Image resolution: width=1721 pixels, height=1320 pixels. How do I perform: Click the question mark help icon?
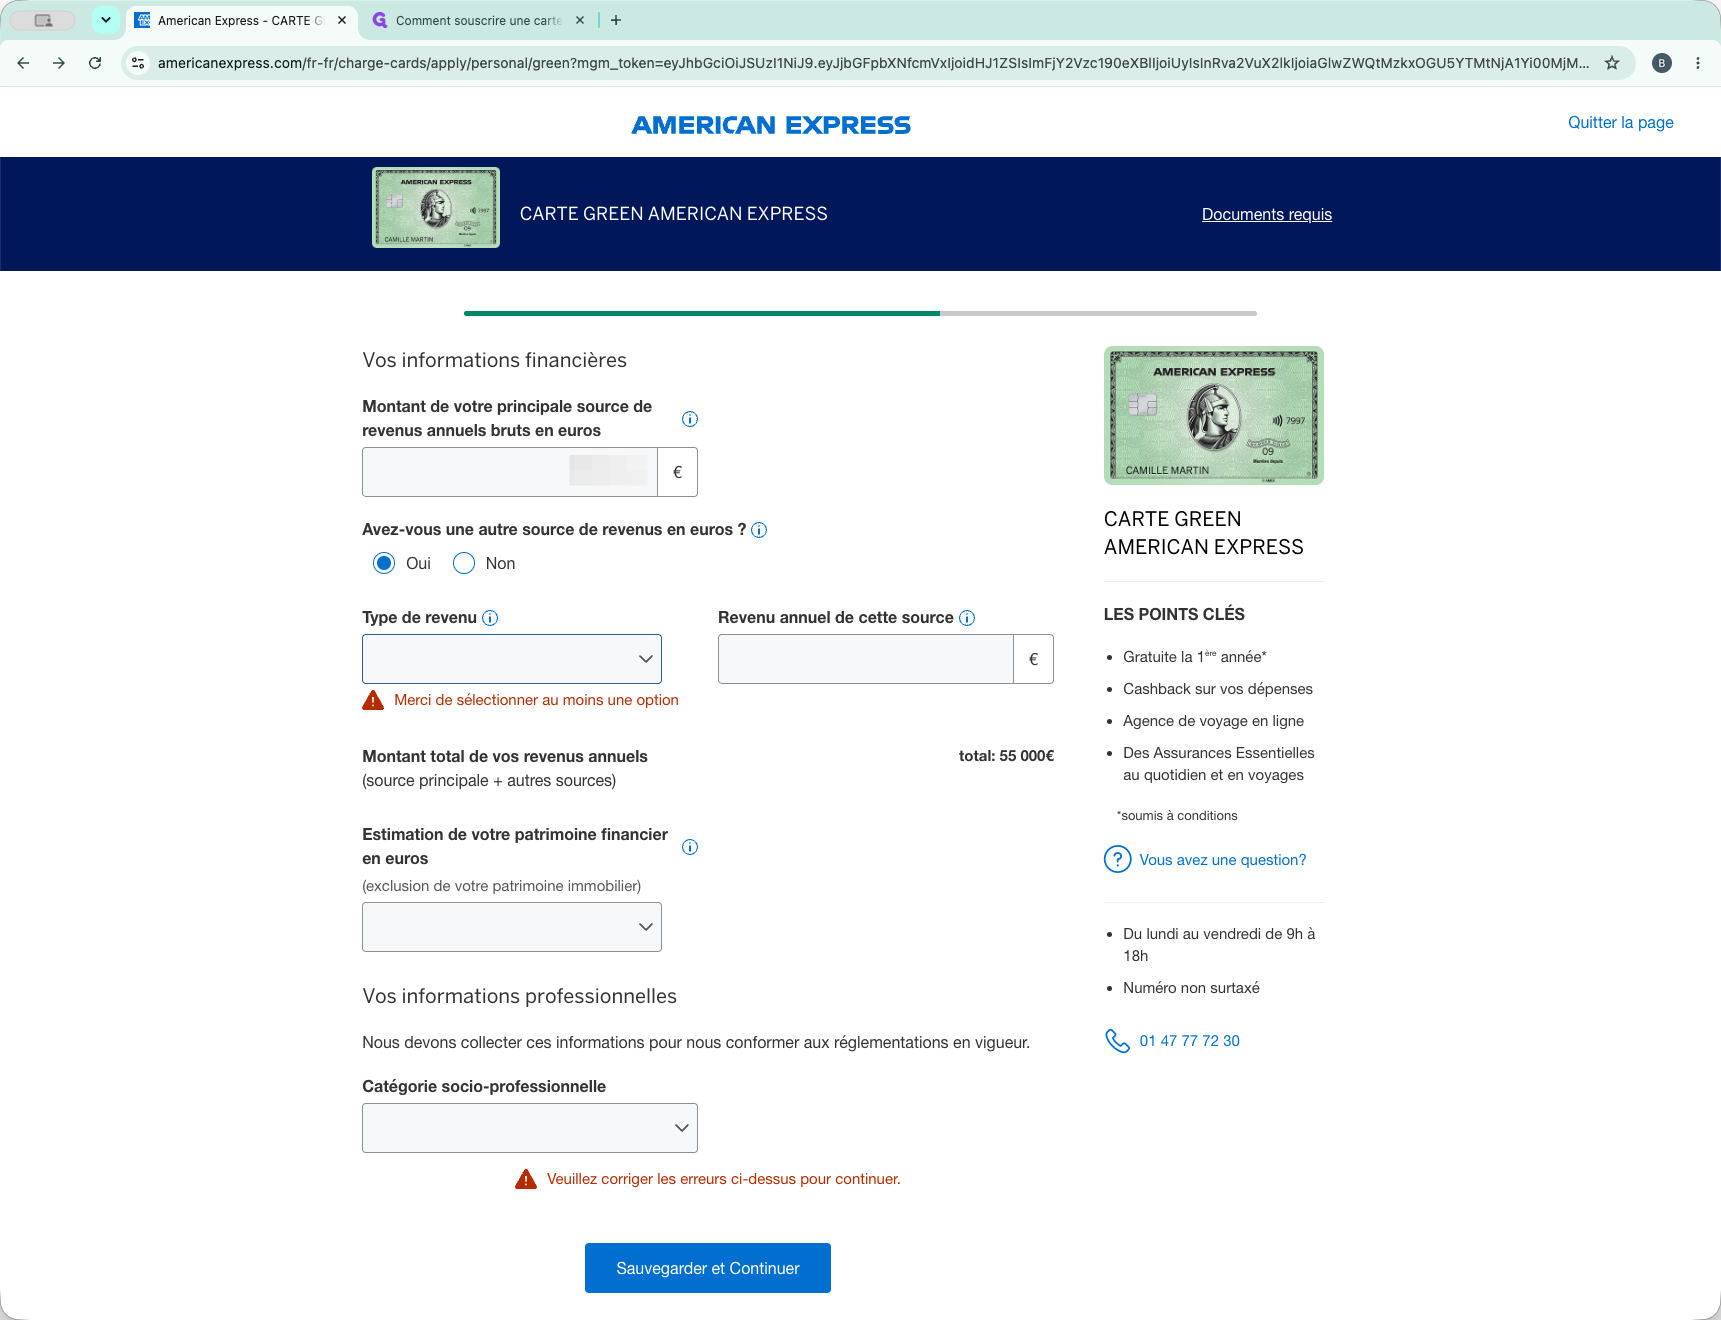(1117, 859)
